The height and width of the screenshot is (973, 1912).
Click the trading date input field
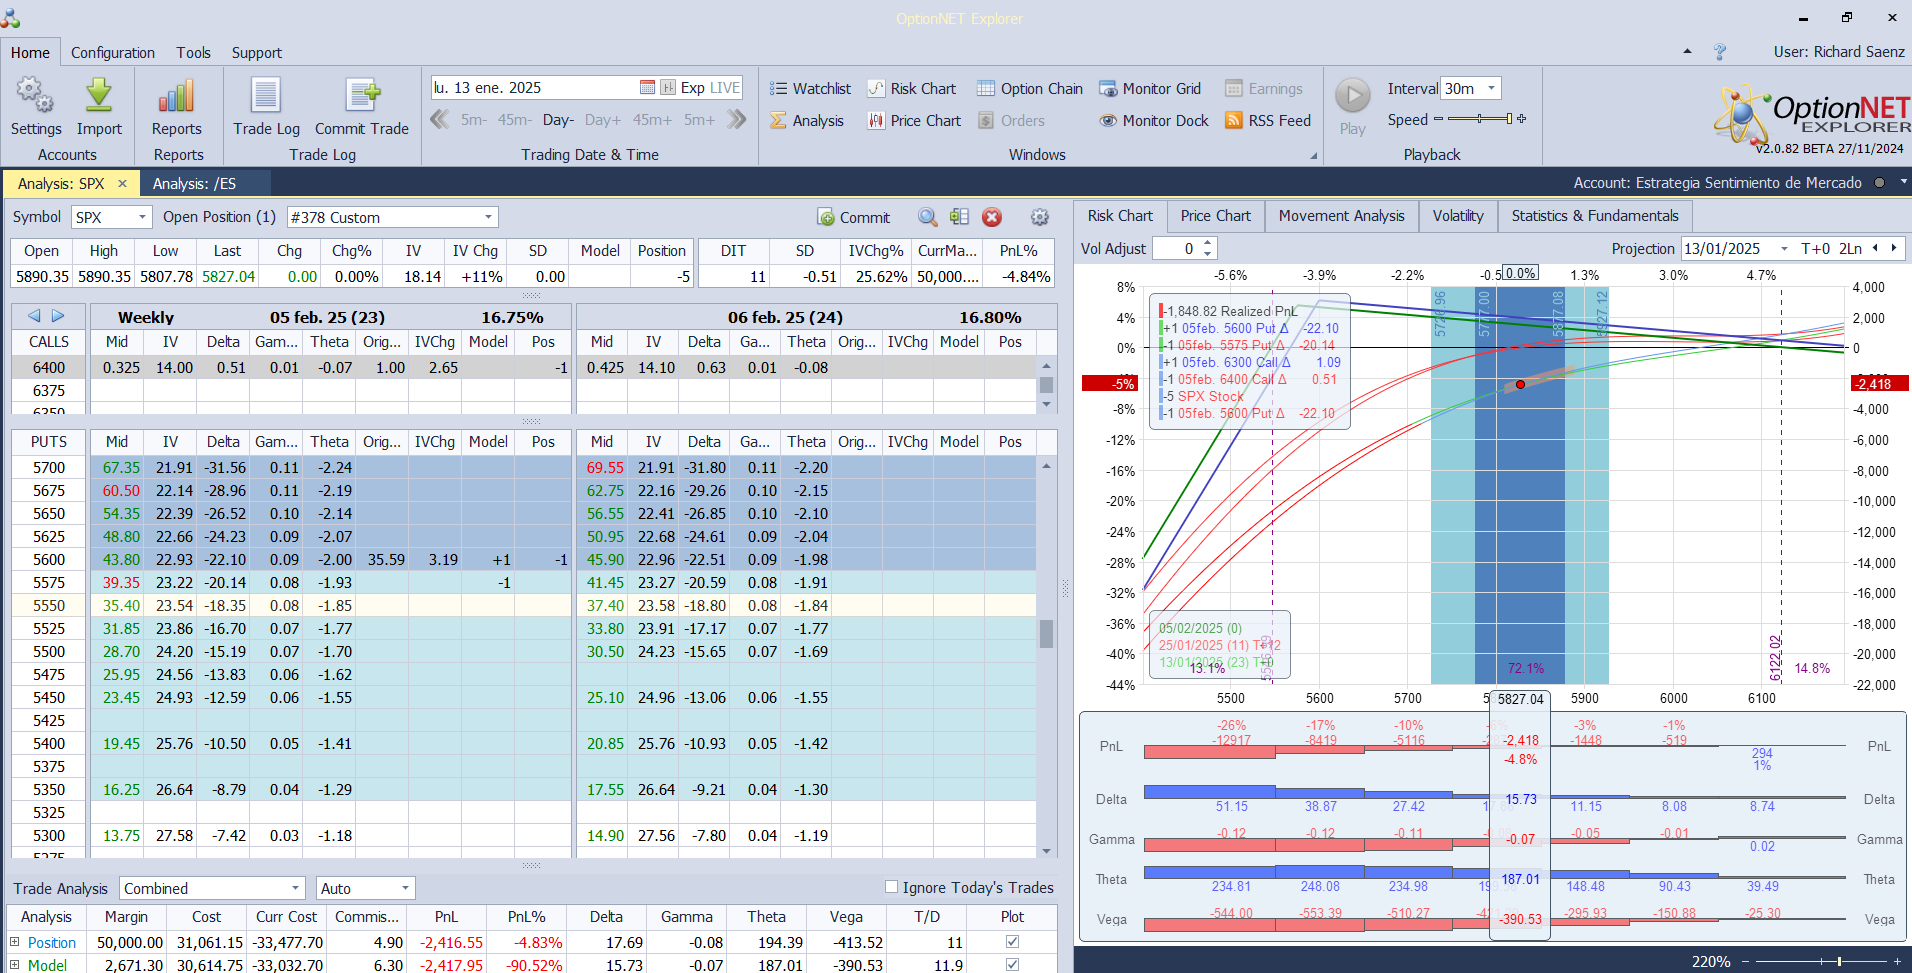(x=534, y=88)
